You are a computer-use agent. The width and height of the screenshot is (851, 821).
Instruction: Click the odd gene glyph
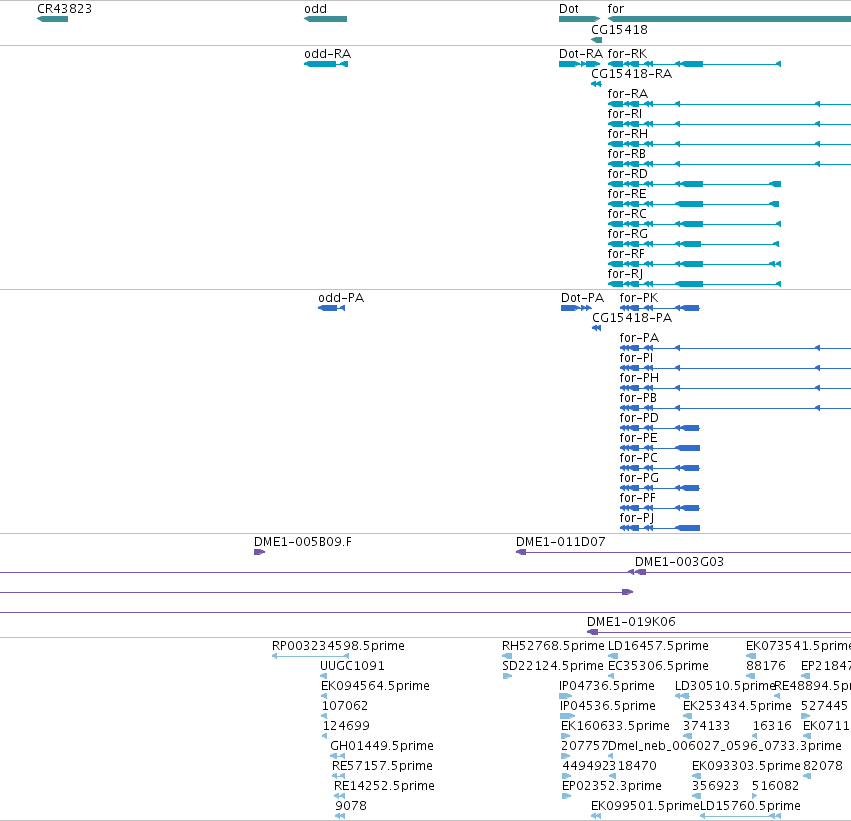point(325,19)
